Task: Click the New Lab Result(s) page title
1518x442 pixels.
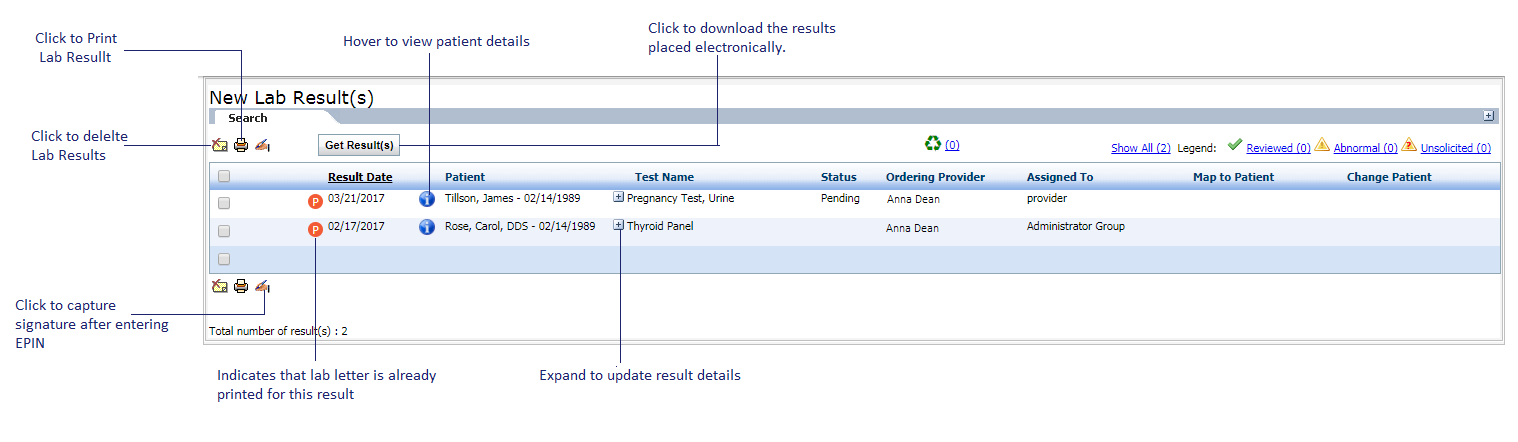Action: pos(291,97)
